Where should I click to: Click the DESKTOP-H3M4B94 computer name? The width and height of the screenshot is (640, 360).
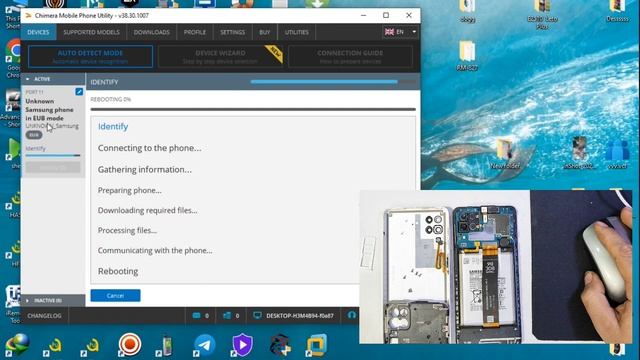click(x=300, y=316)
